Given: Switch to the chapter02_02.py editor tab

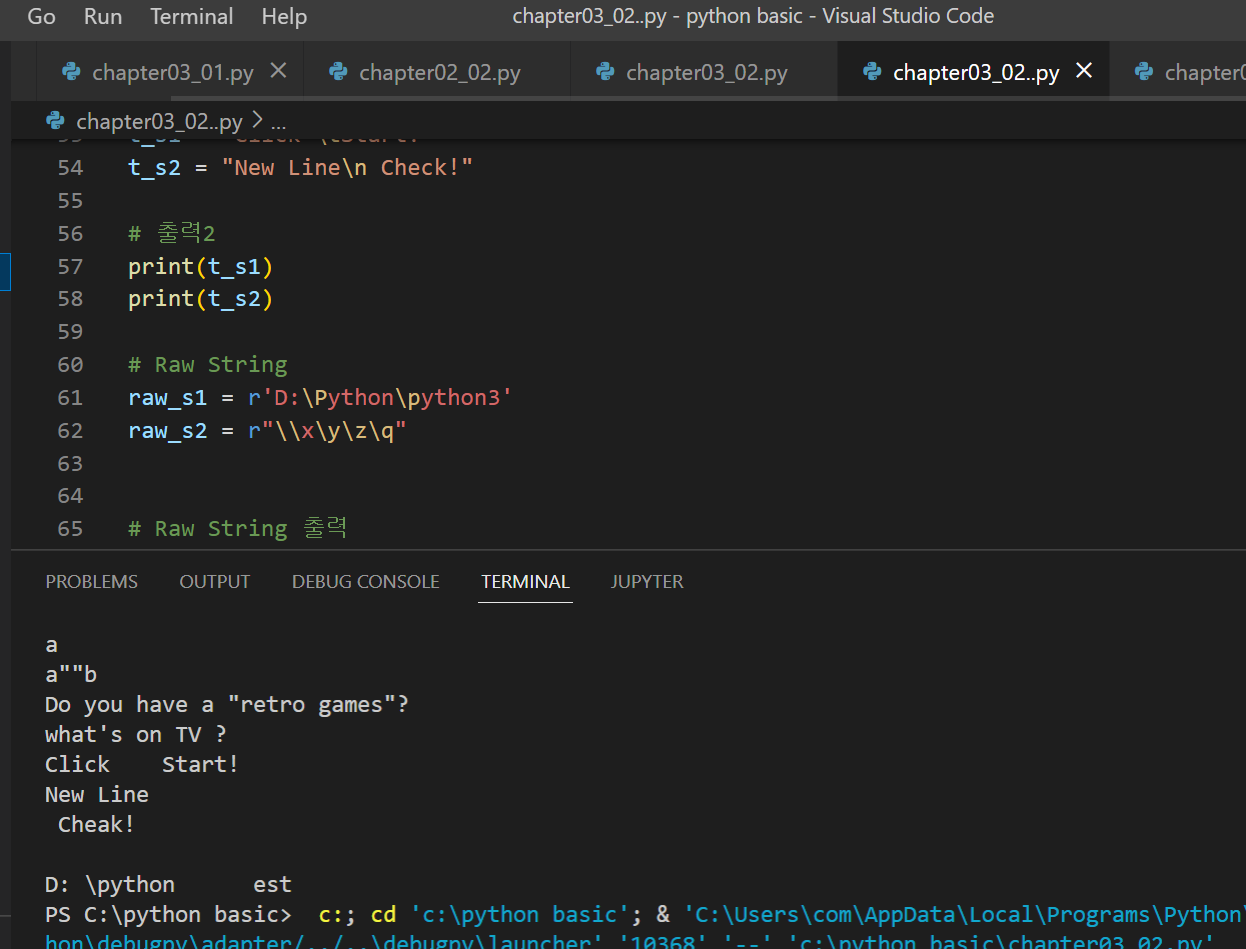Looking at the screenshot, I should coord(439,72).
